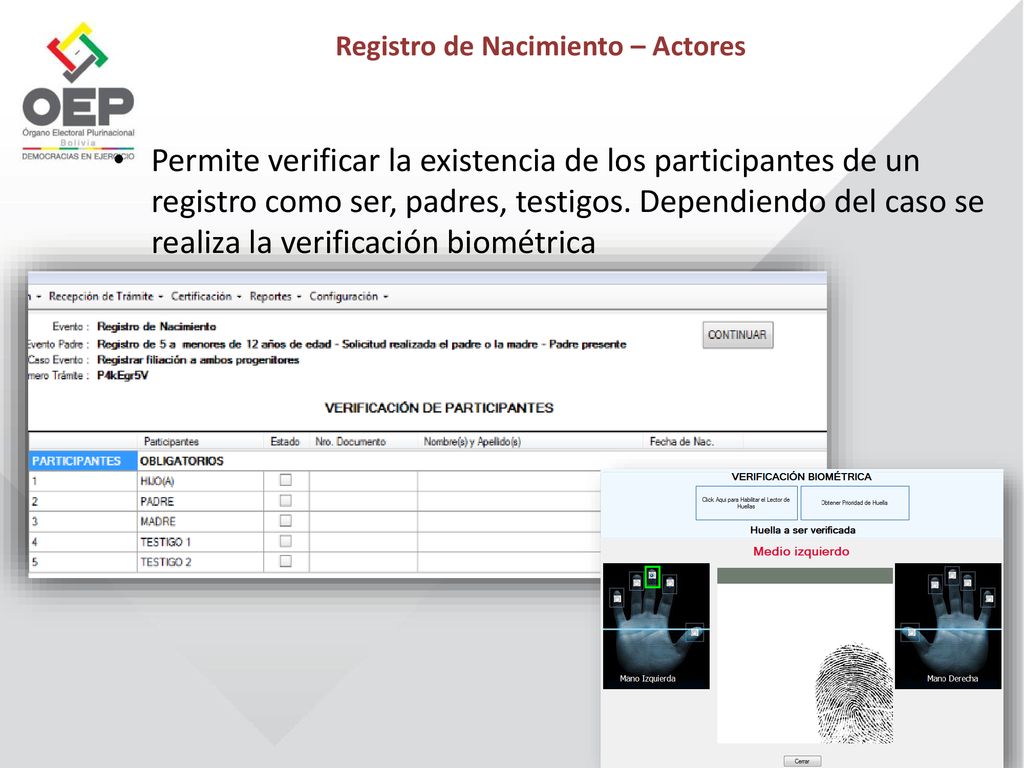This screenshot has height=768, width=1024.
Task: Tick the Estado checkbox for TESTIGO 1
Action: point(285,541)
